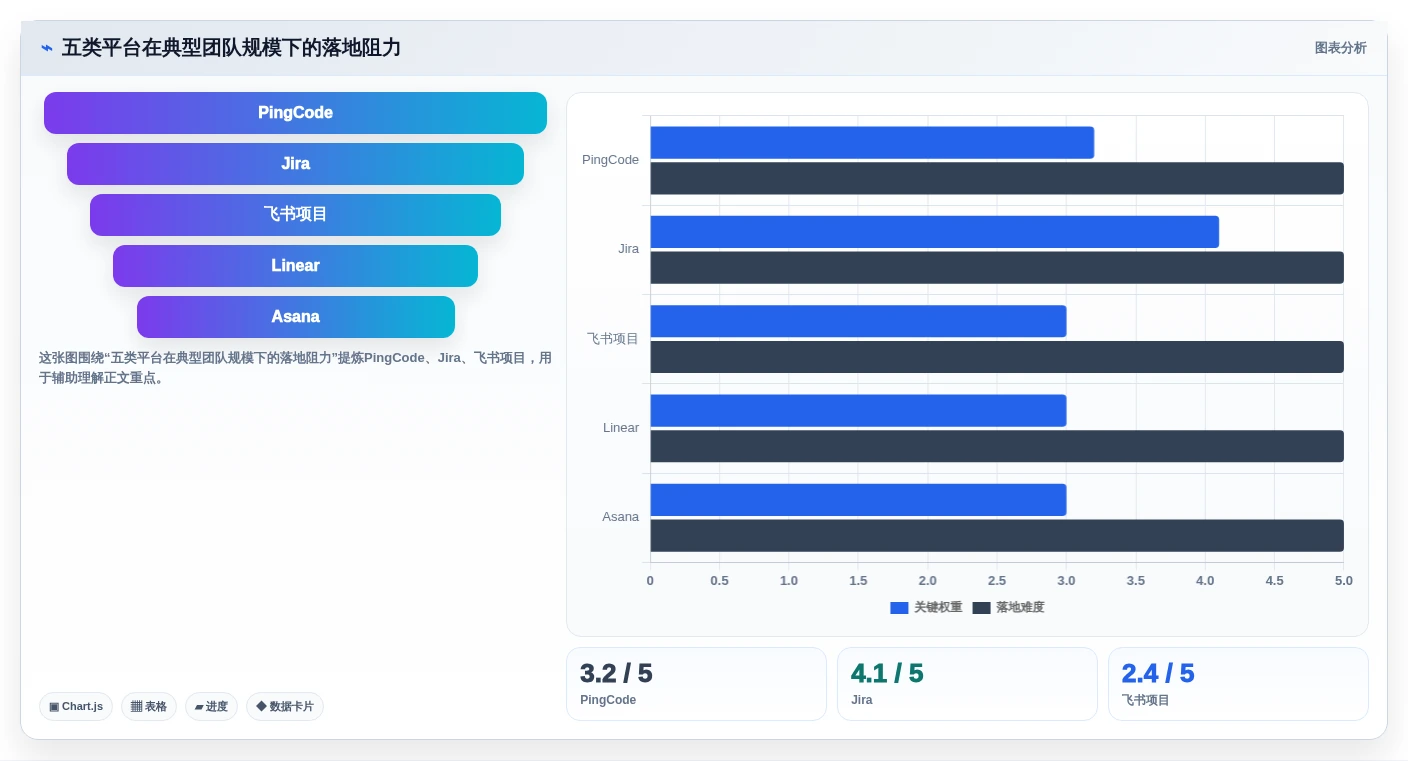Click the blue 关键权重 legend swatch
The width and height of the screenshot is (1408, 761).
899,608
